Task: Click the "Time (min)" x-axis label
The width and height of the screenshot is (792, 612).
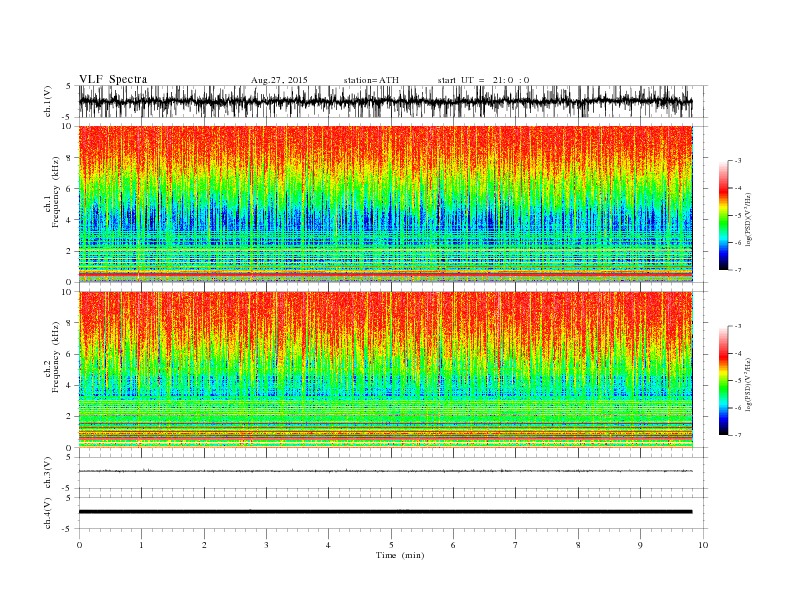Action: [400, 555]
